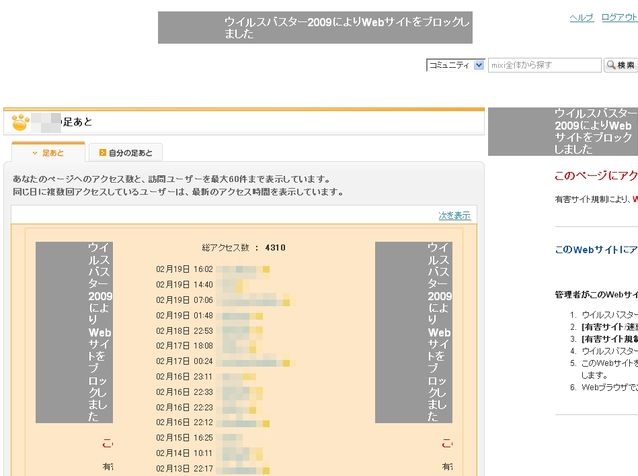Click the 次を表示 link
The height and width of the screenshot is (476, 638).
[454, 216]
